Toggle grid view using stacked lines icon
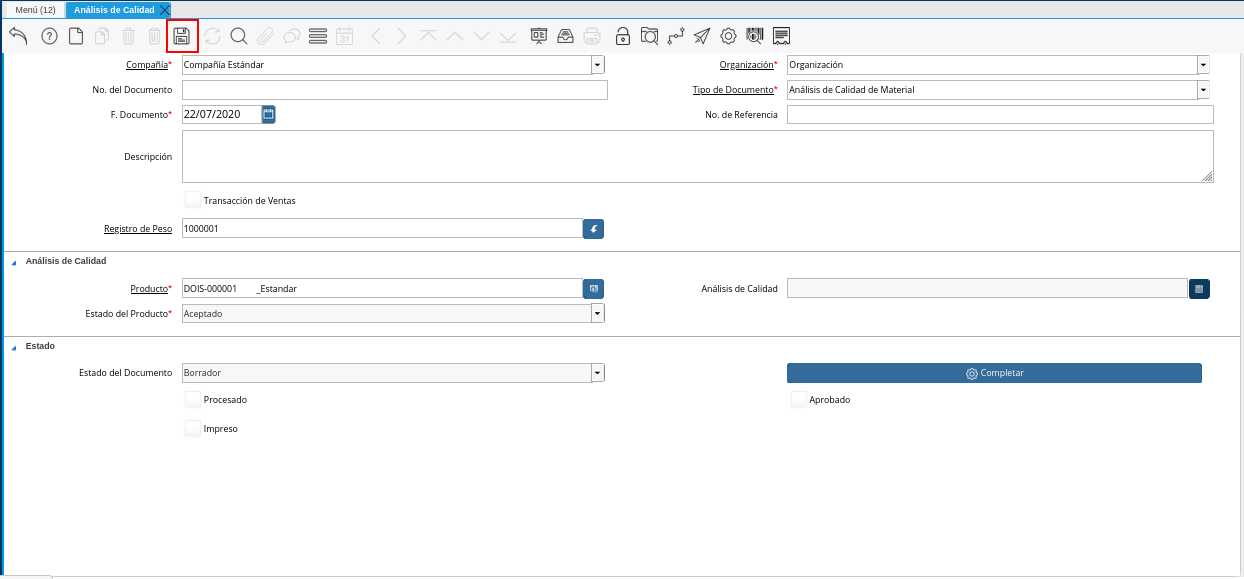 tap(319, 36)
